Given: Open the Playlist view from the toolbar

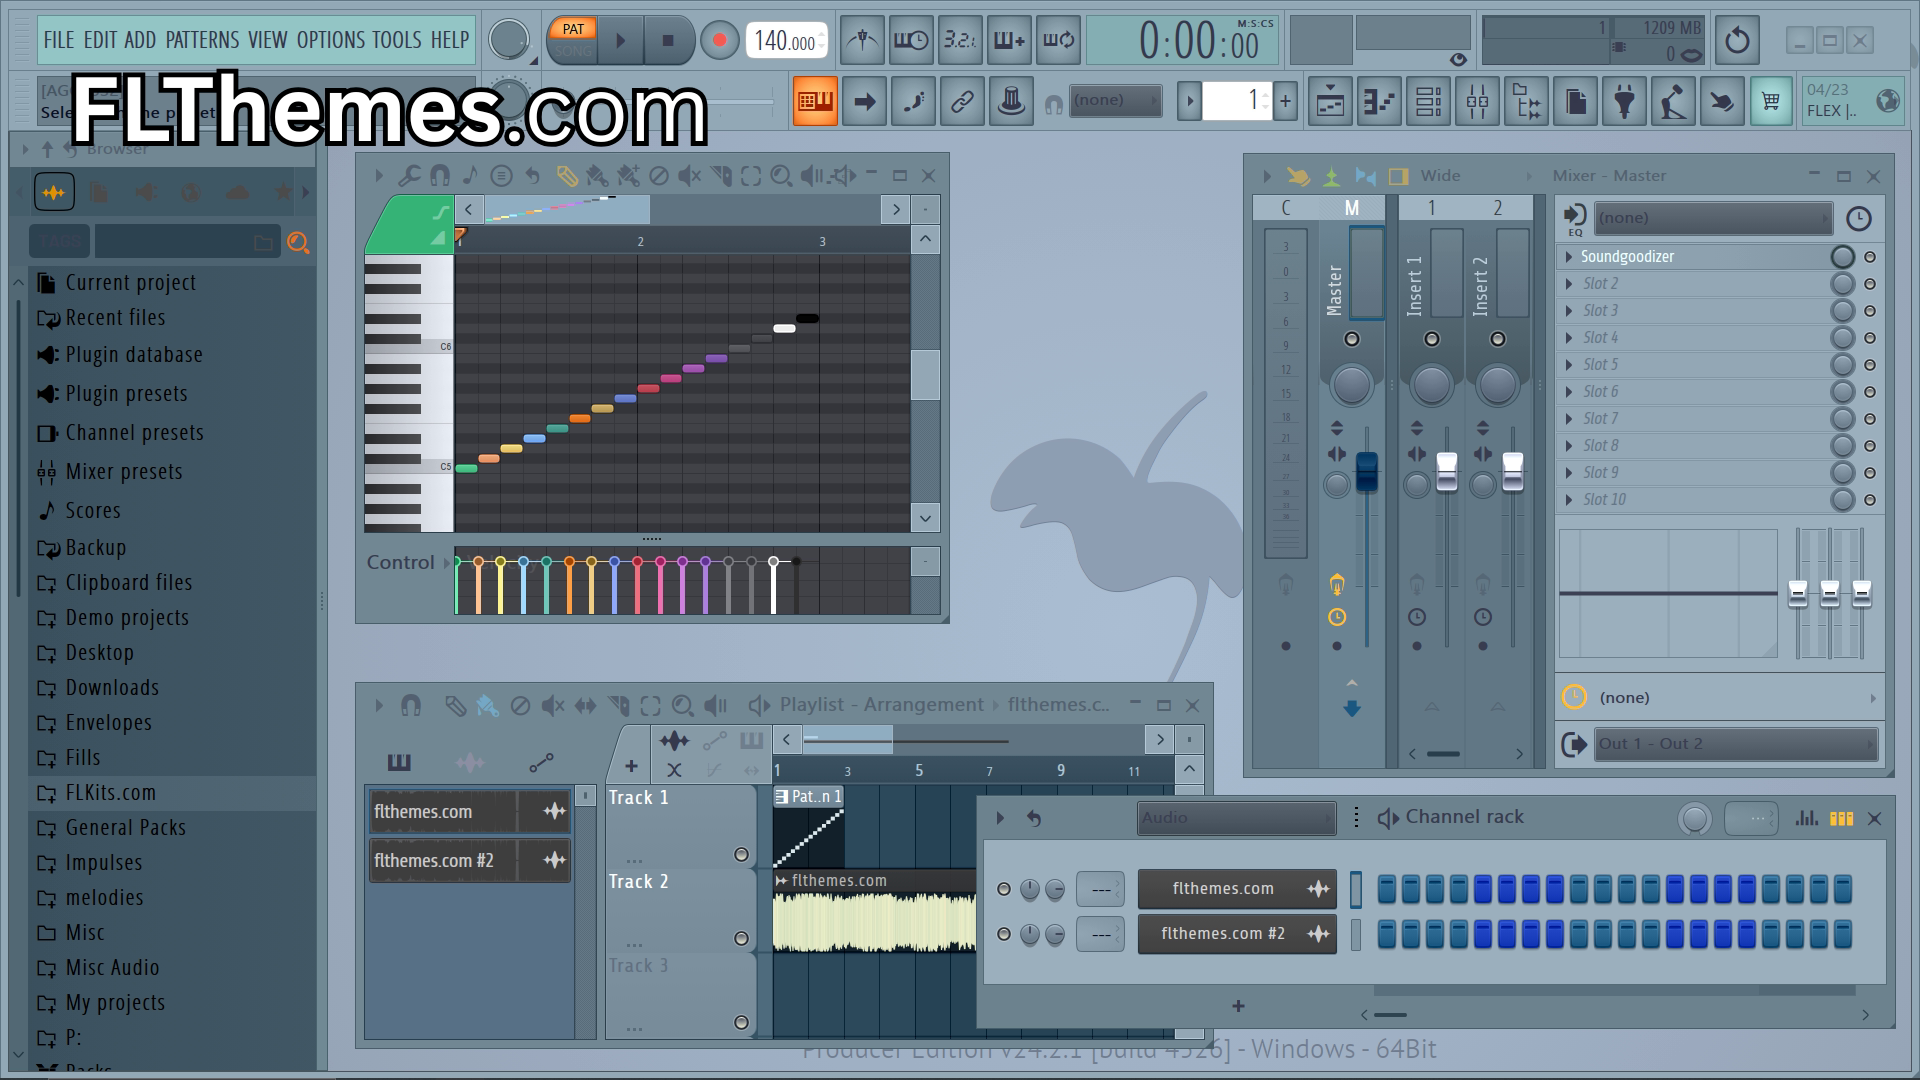Looking at the screenshot, I should tap(1330, 101).
